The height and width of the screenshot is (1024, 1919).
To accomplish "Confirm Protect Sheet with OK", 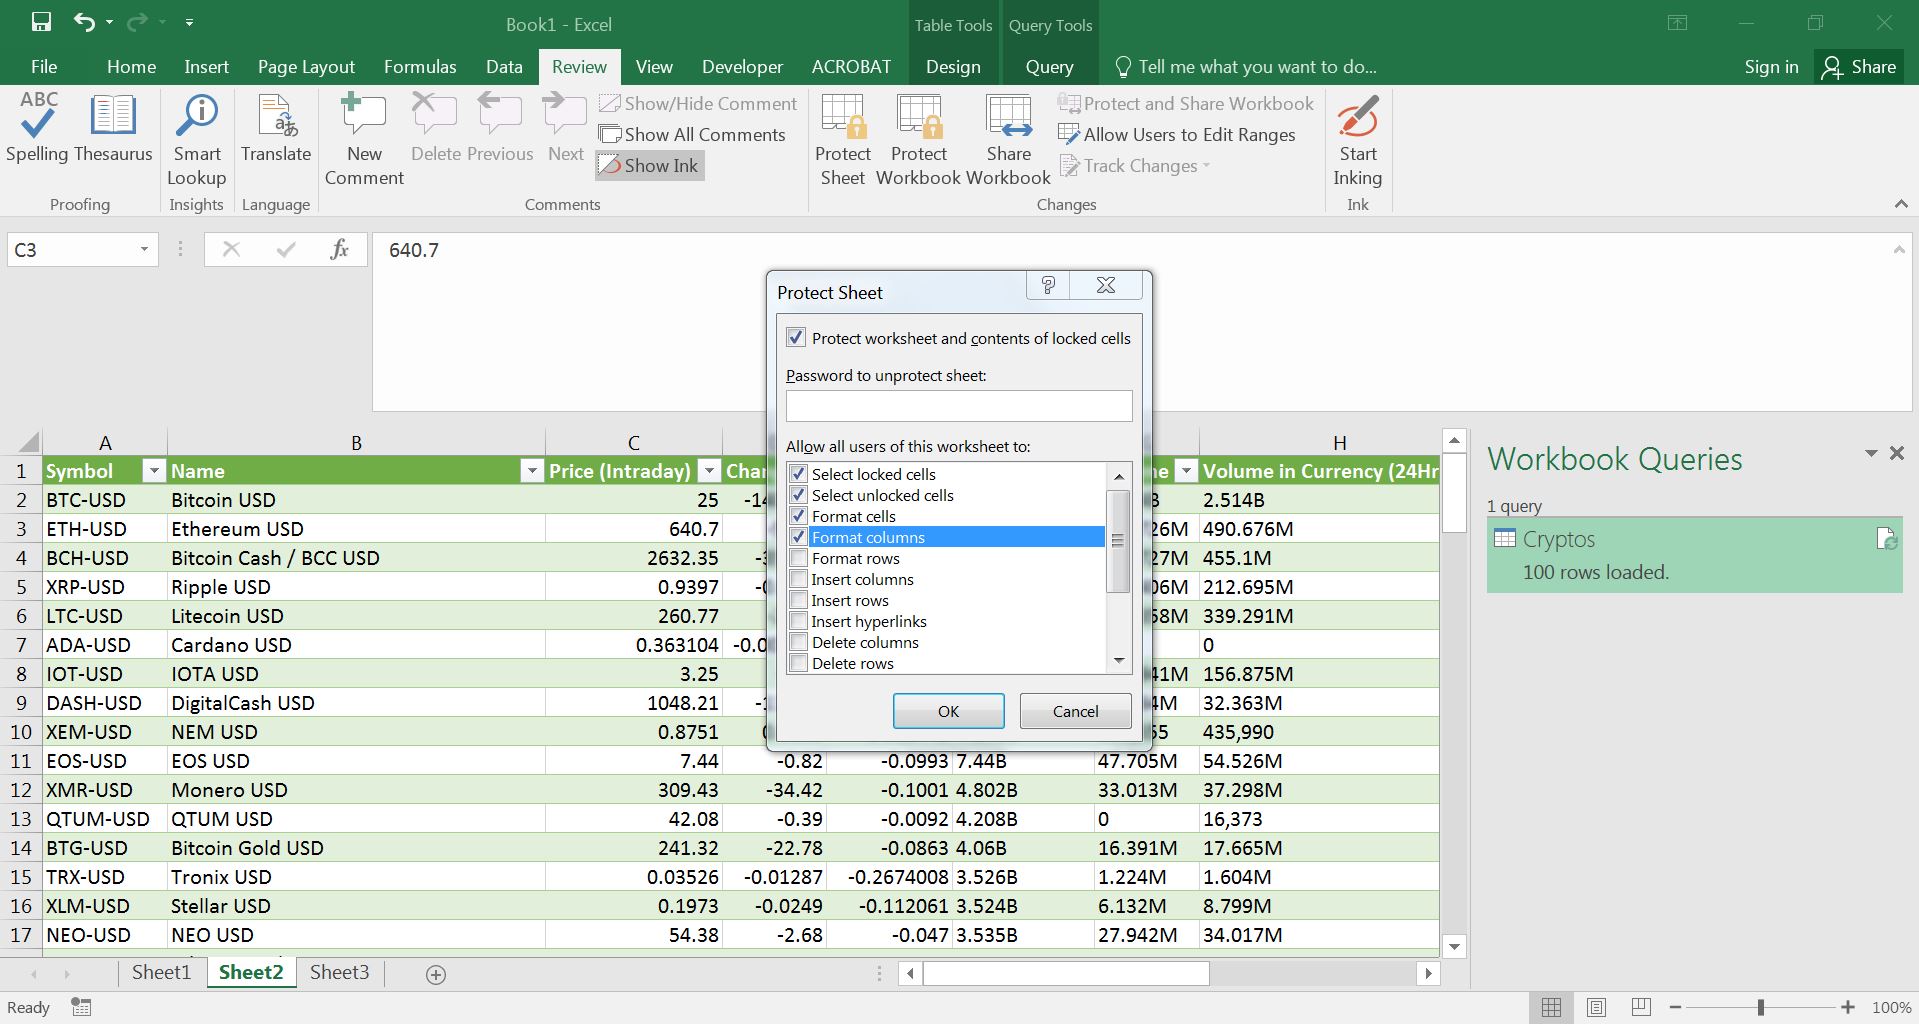I will pos(948,711).
